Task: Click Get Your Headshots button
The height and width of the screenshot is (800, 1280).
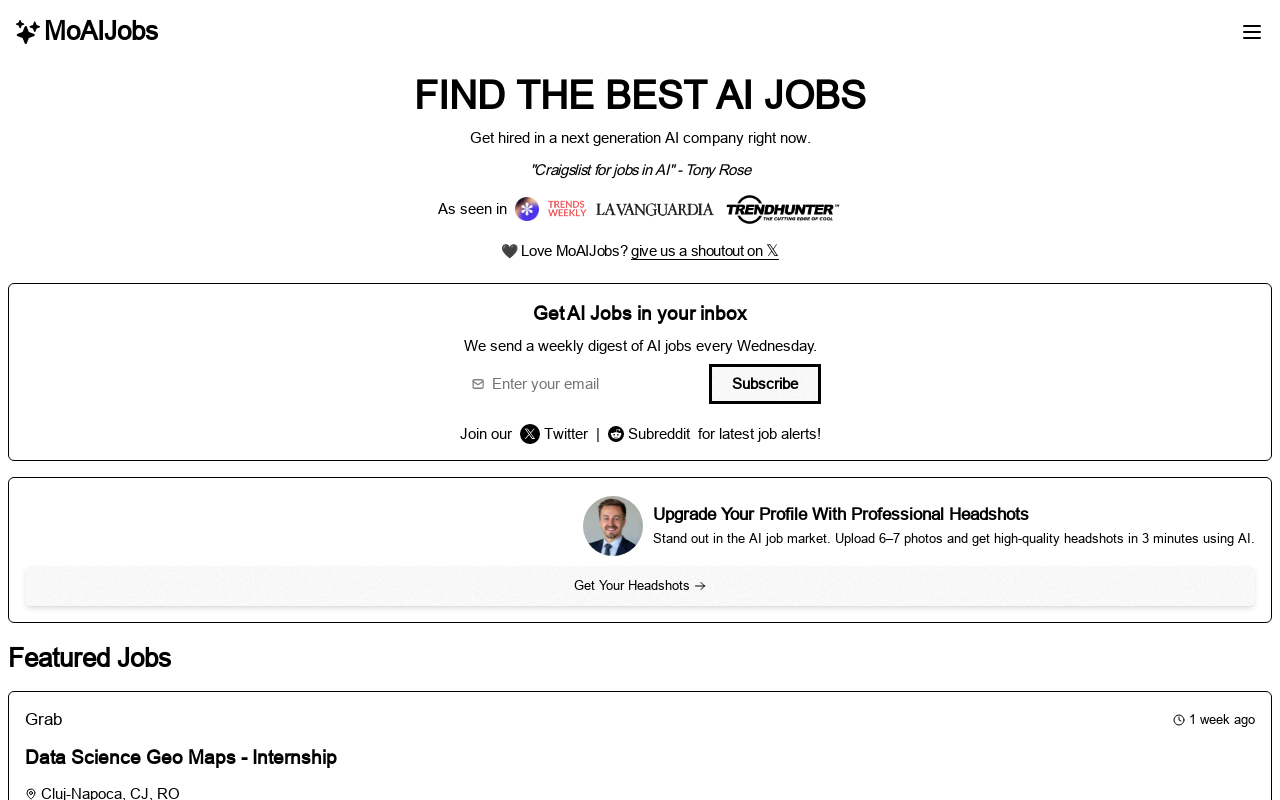Action: (x=640, y=585)
